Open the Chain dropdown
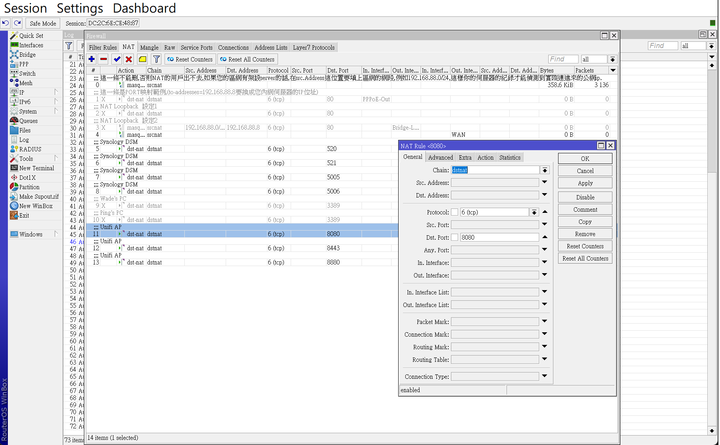This screenshot has width=720, height=445. tap(545, 170)
